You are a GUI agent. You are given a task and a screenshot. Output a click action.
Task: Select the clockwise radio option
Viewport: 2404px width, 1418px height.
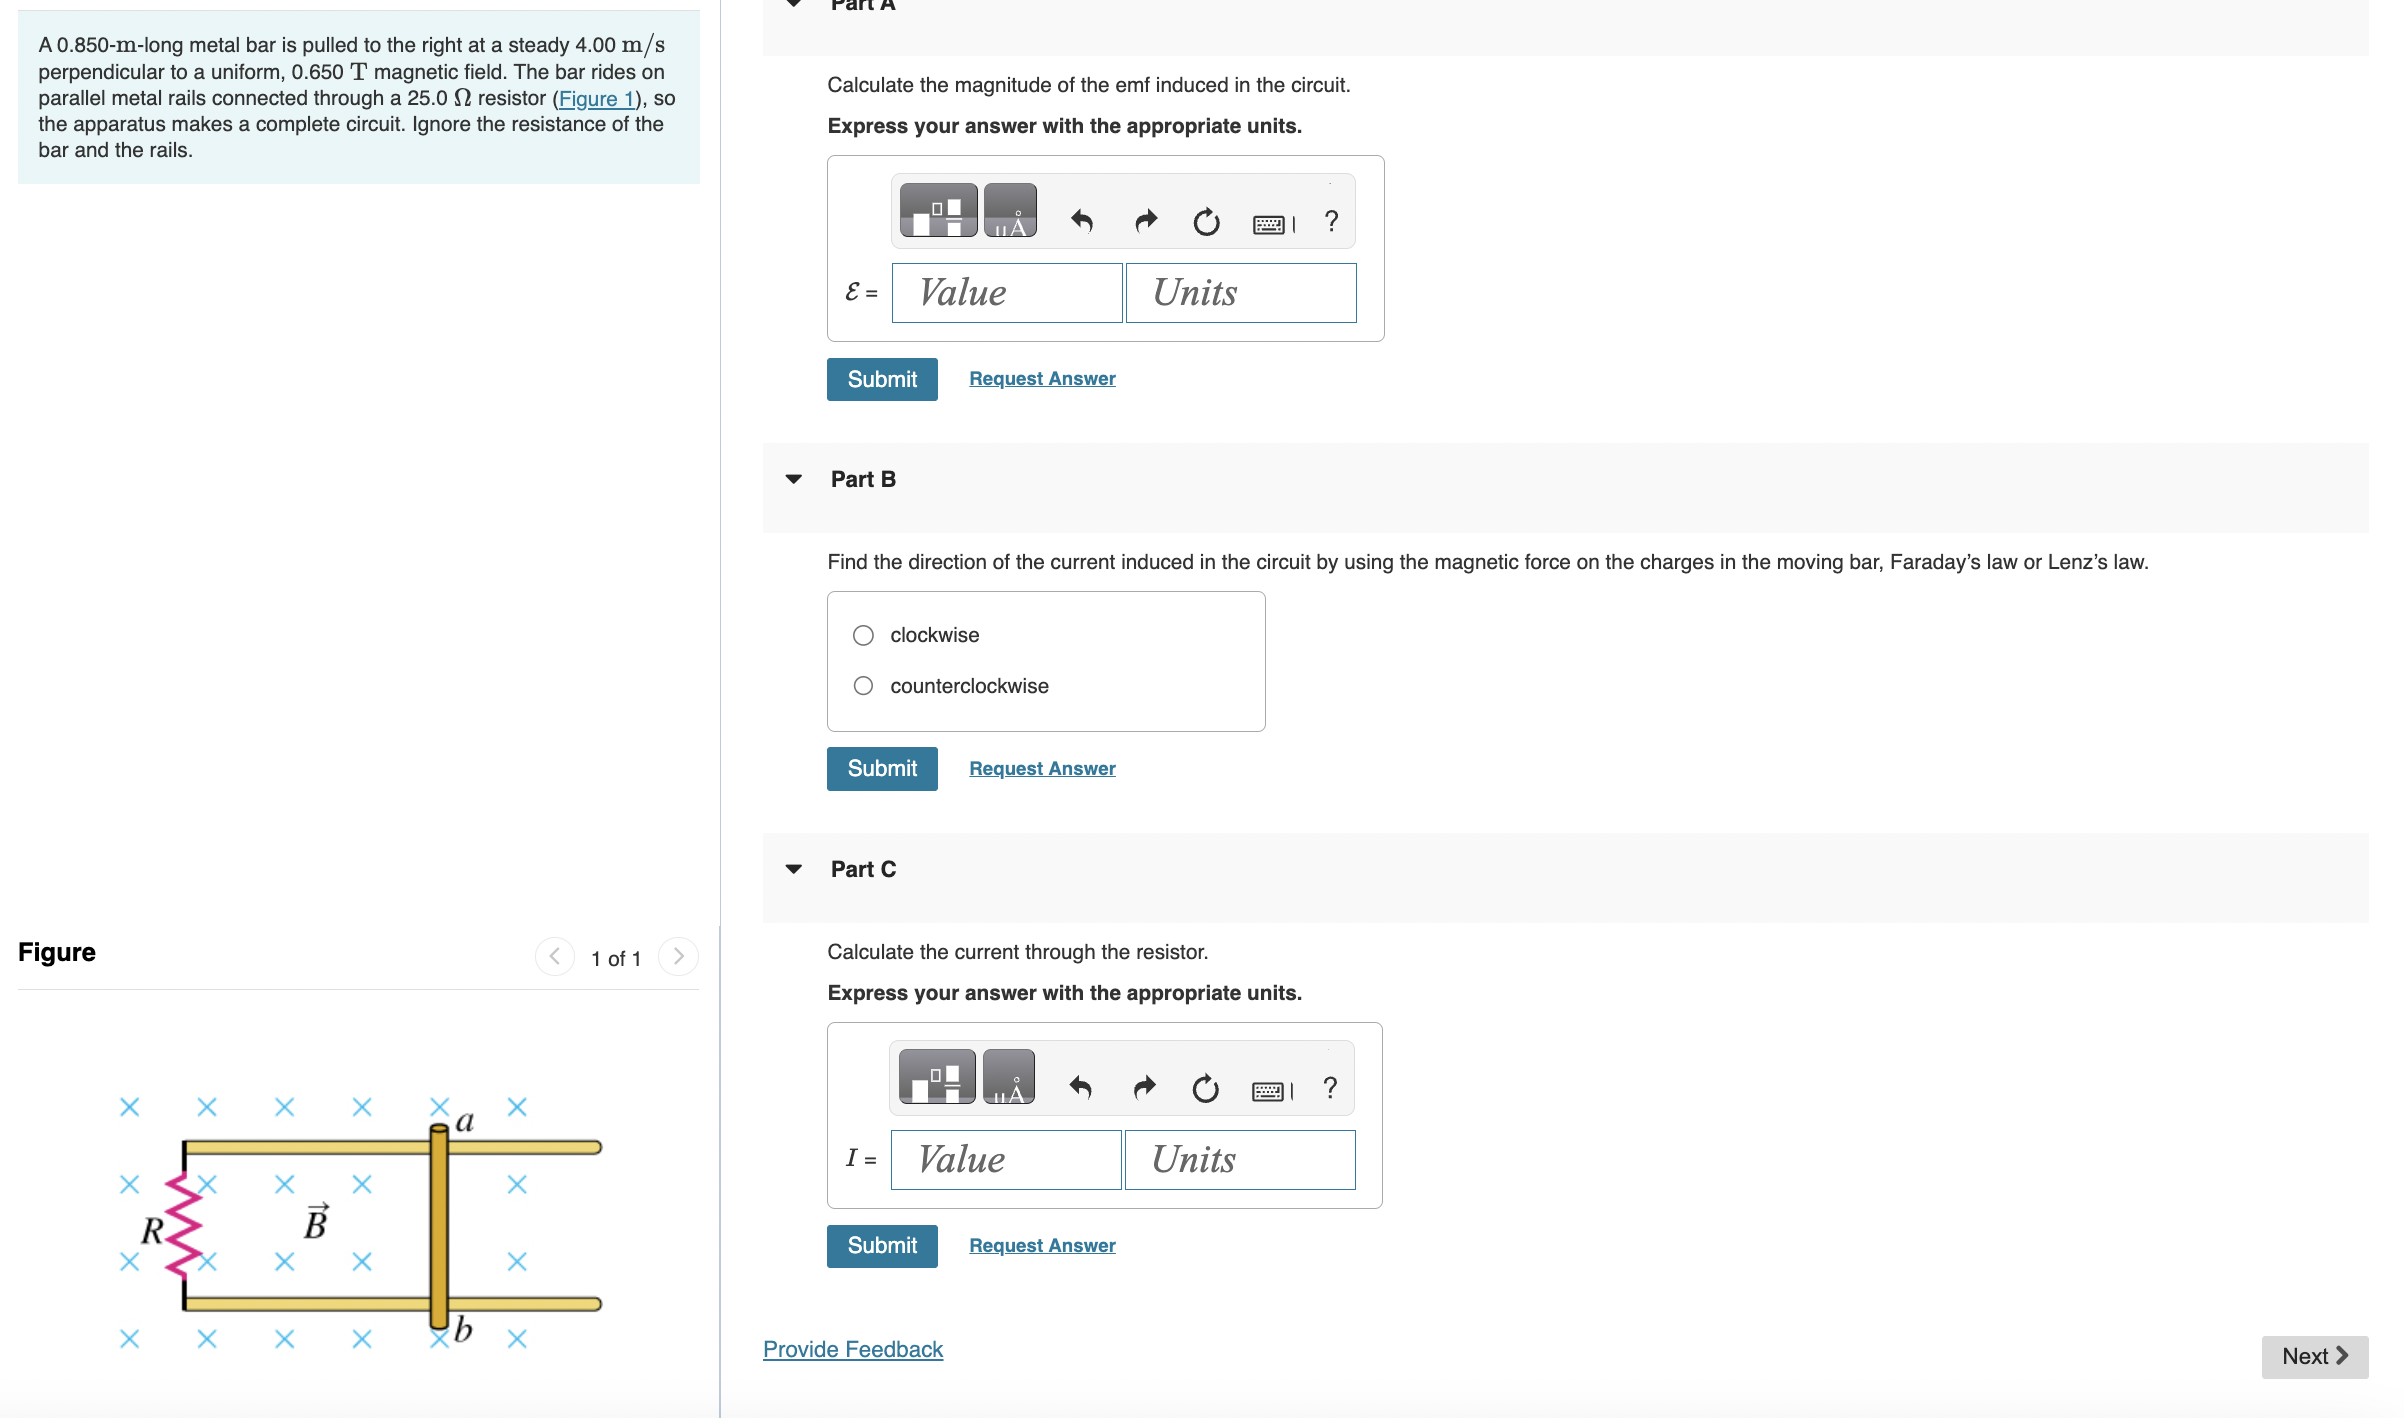pyautogui.click(x=863, y=635)
